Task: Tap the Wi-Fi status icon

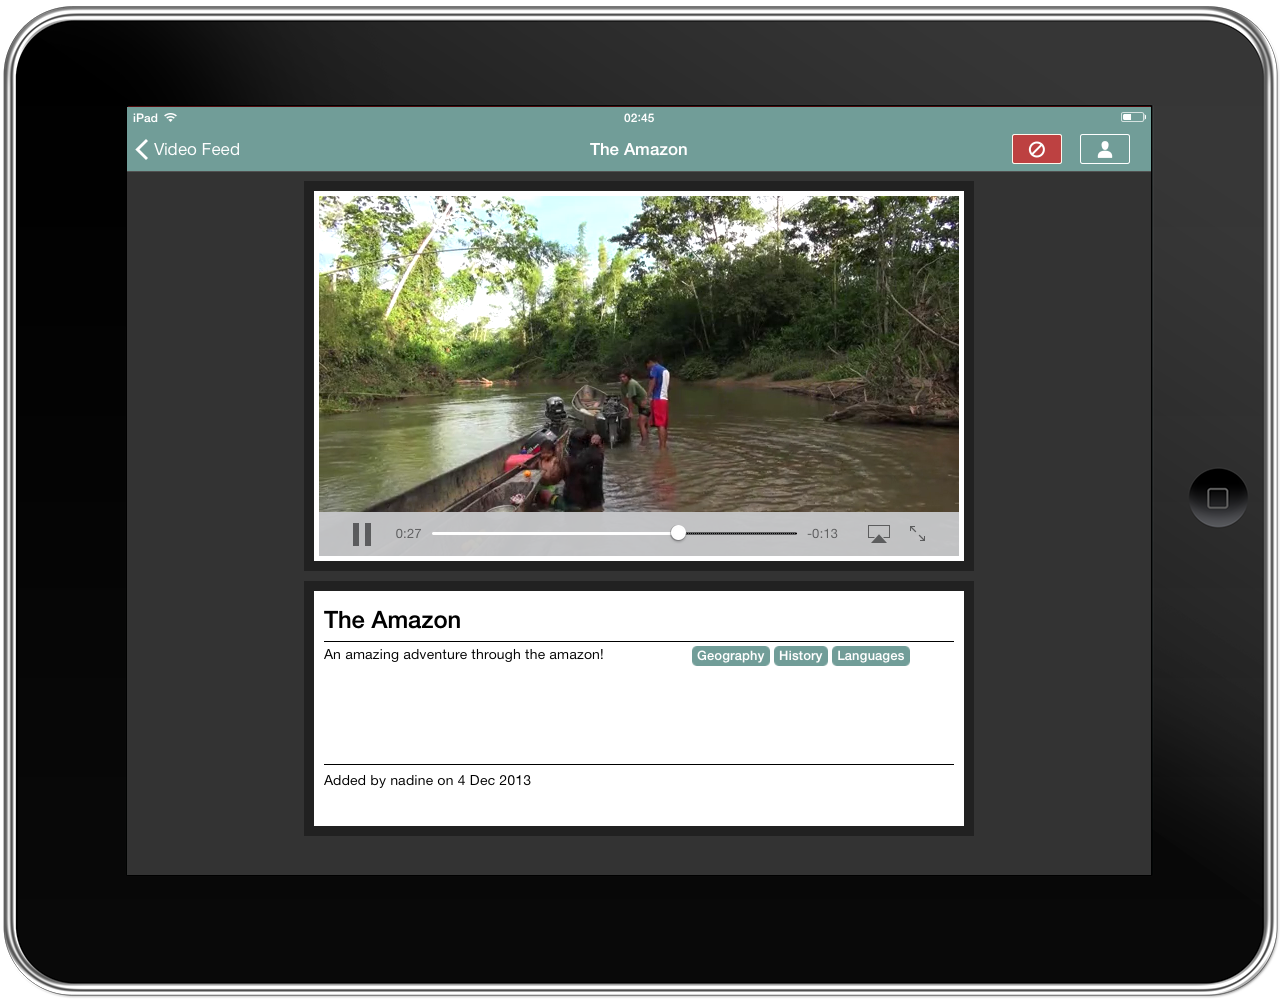Action: [171, 118]
